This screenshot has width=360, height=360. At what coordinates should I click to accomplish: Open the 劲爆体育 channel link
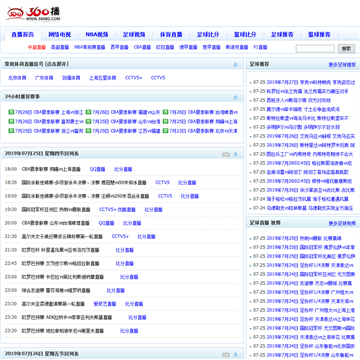pyautogui.click(x=71, y=78)
